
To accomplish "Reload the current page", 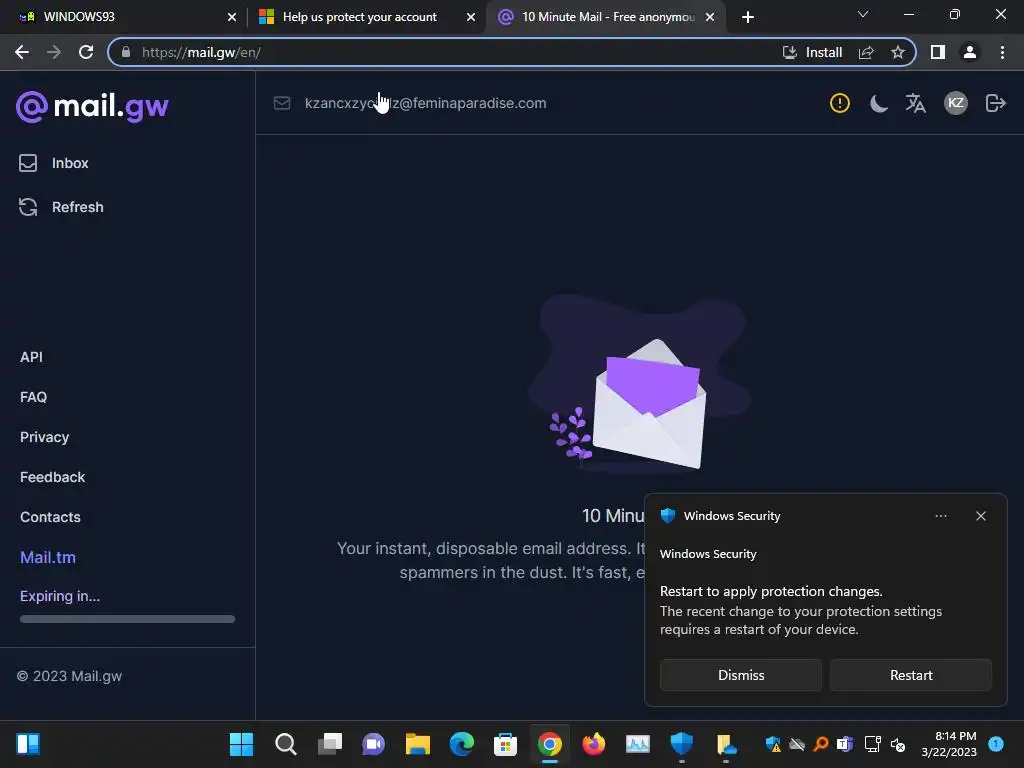I will [x=86, y=52].
